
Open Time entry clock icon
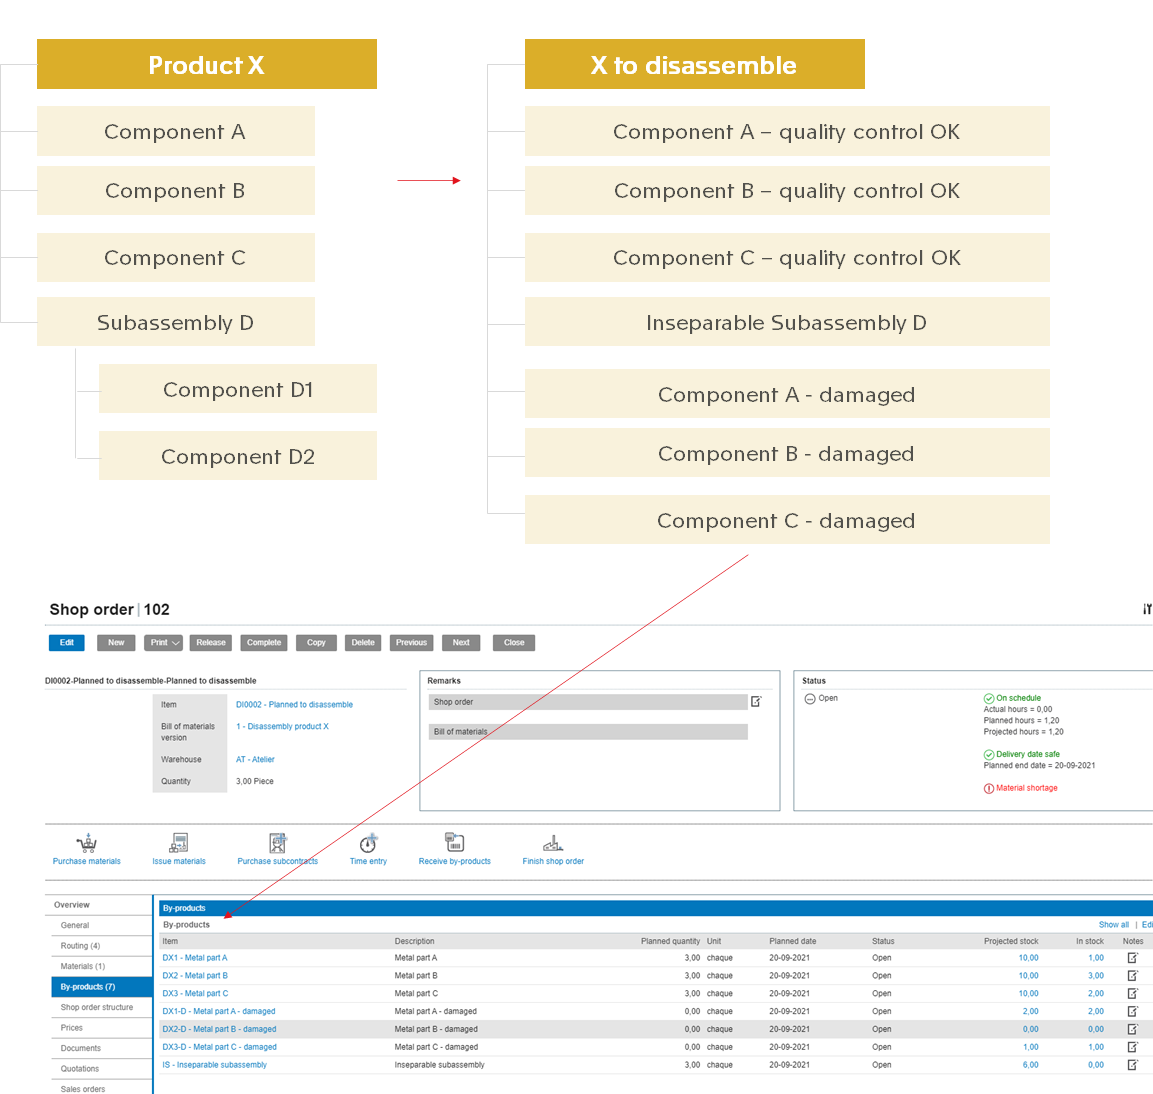tap(368, 843)
